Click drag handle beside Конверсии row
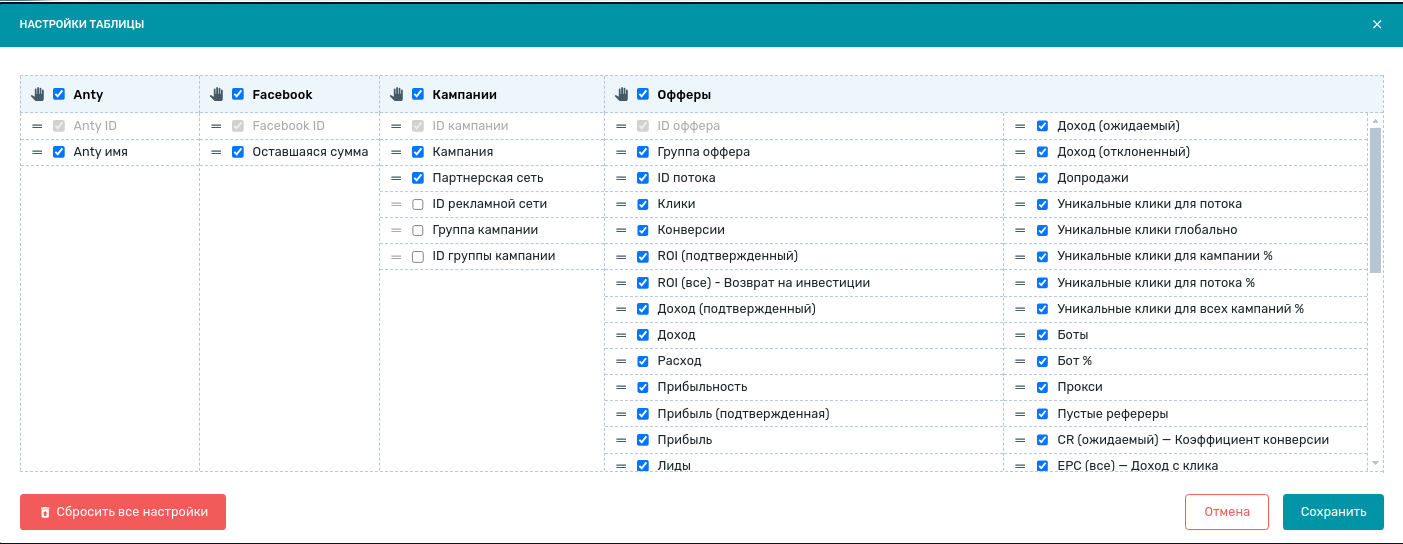 pos(621,230)
